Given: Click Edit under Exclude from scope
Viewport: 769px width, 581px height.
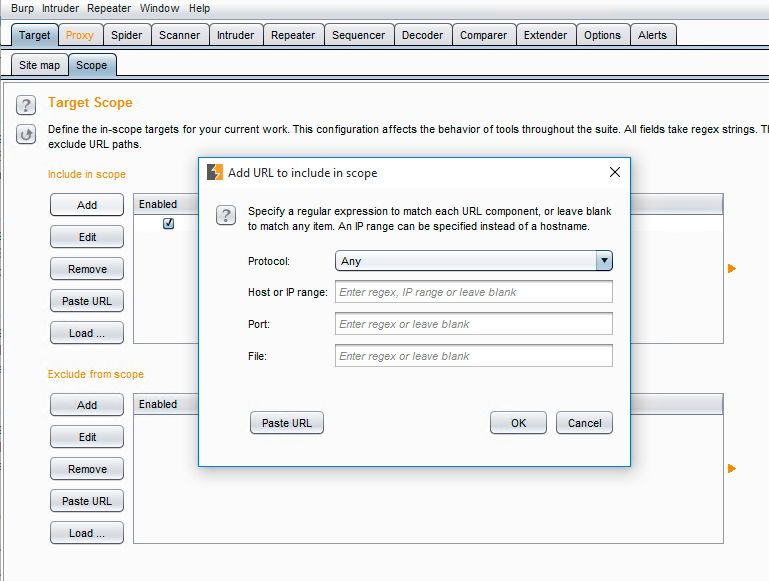Looking at the screenshot, I should click(87, 437).
